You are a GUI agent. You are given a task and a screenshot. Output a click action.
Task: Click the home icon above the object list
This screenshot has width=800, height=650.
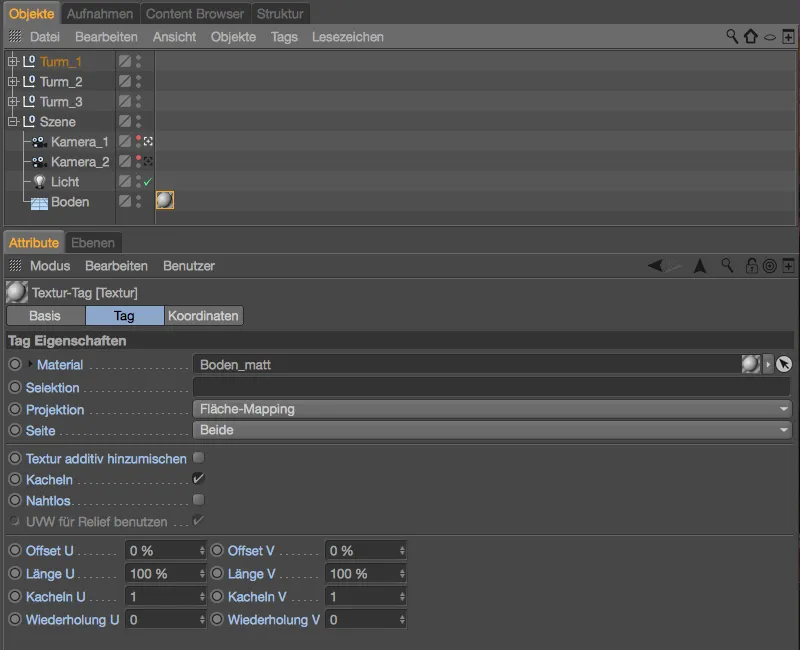750,36
